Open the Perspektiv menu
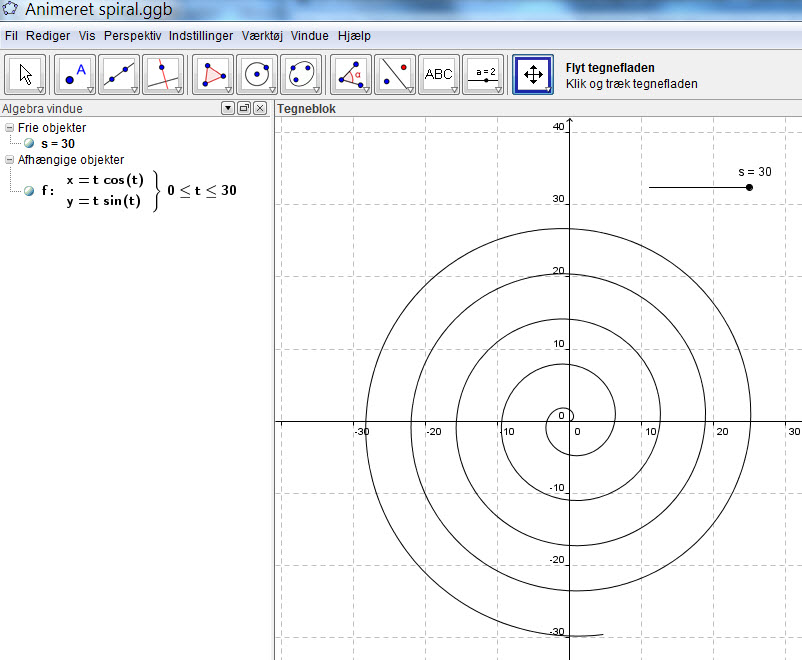The height and width of the screenshot is (660, 802). click(x=132, y=35)
